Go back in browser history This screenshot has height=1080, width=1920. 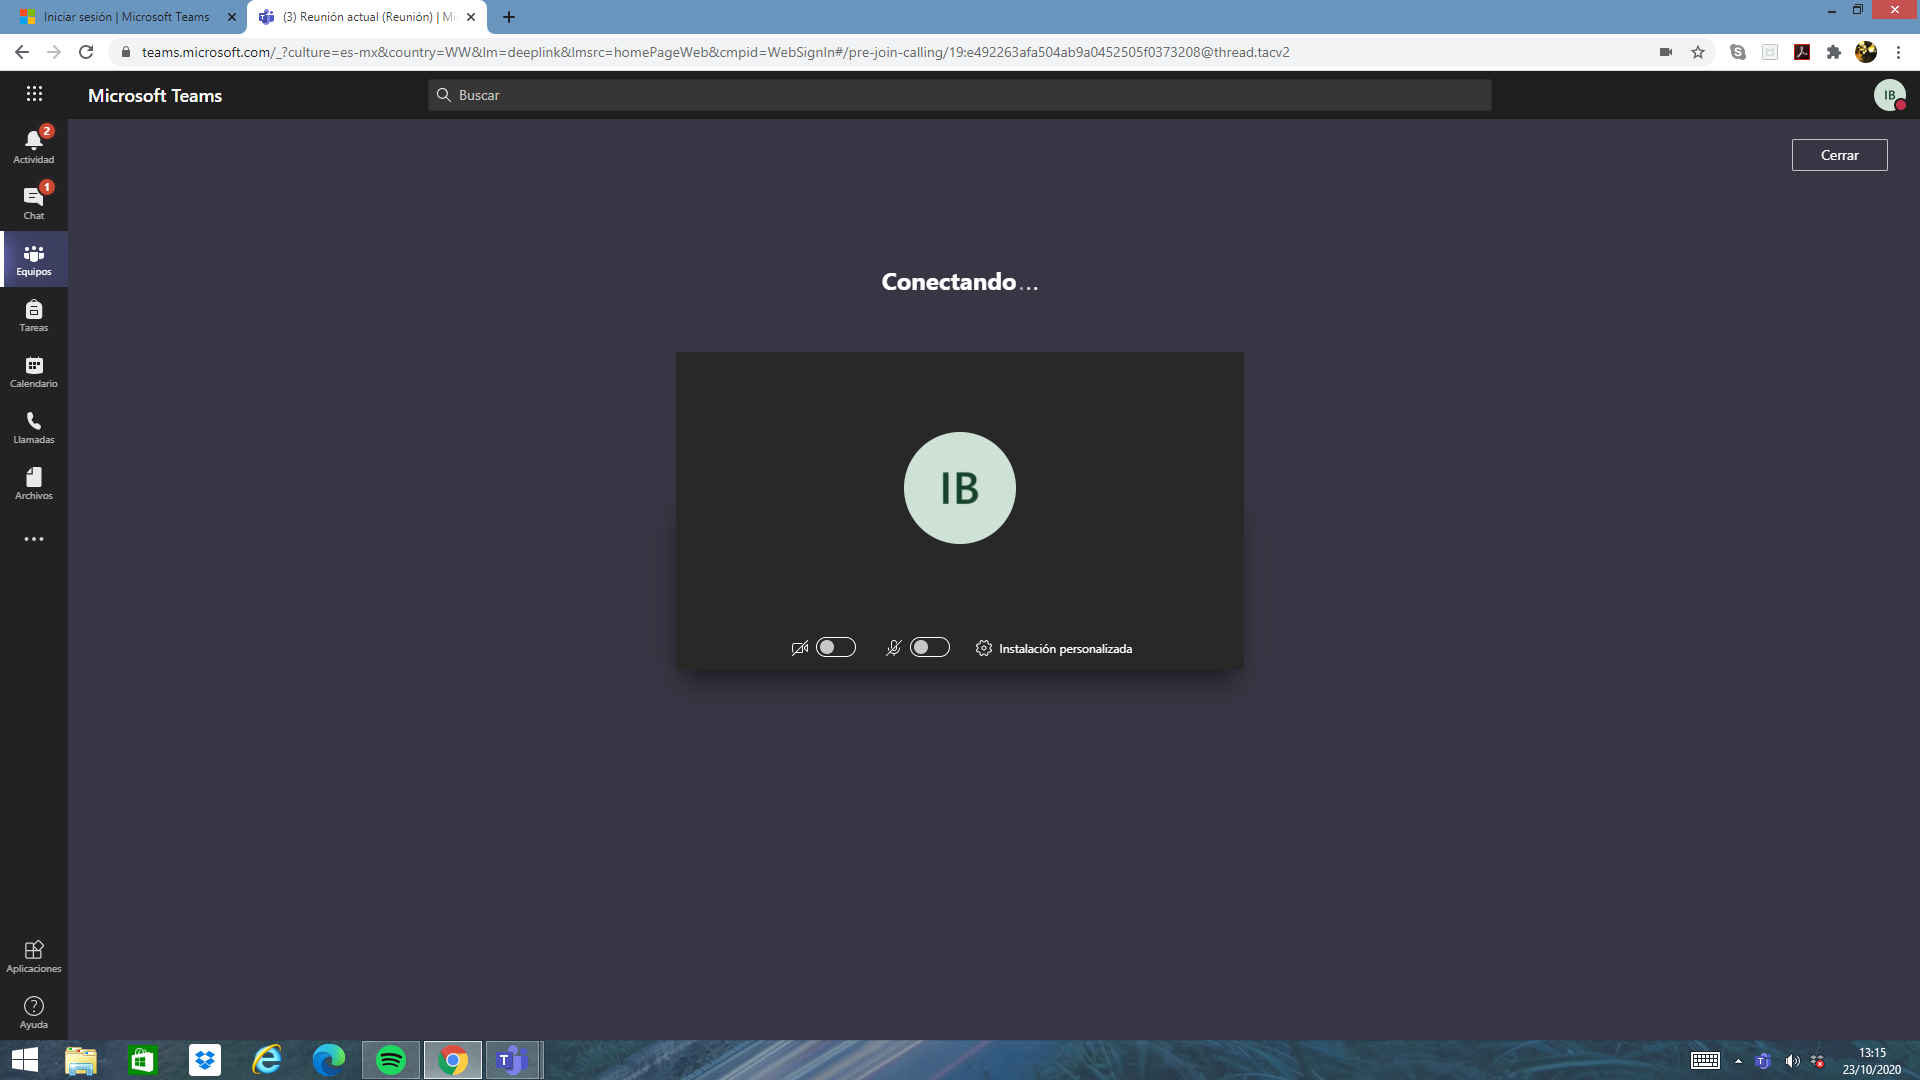click(22, 52)
